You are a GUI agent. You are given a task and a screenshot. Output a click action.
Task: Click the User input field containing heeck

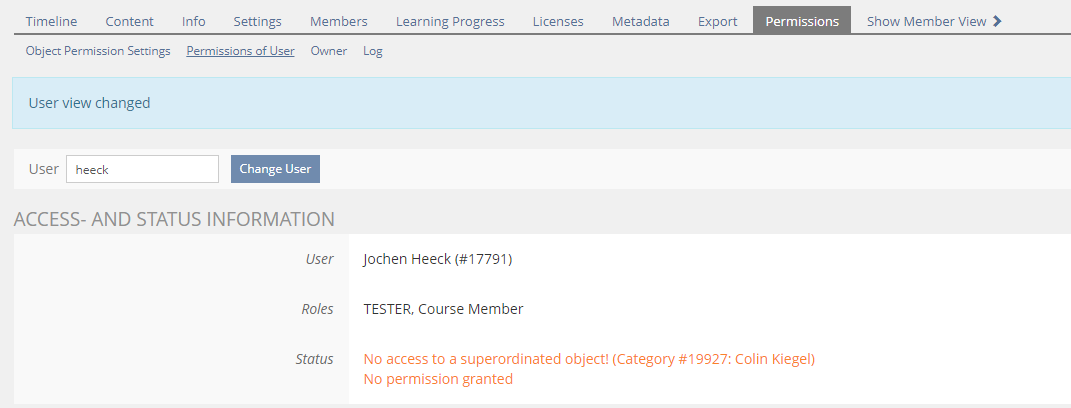point(142,169)
